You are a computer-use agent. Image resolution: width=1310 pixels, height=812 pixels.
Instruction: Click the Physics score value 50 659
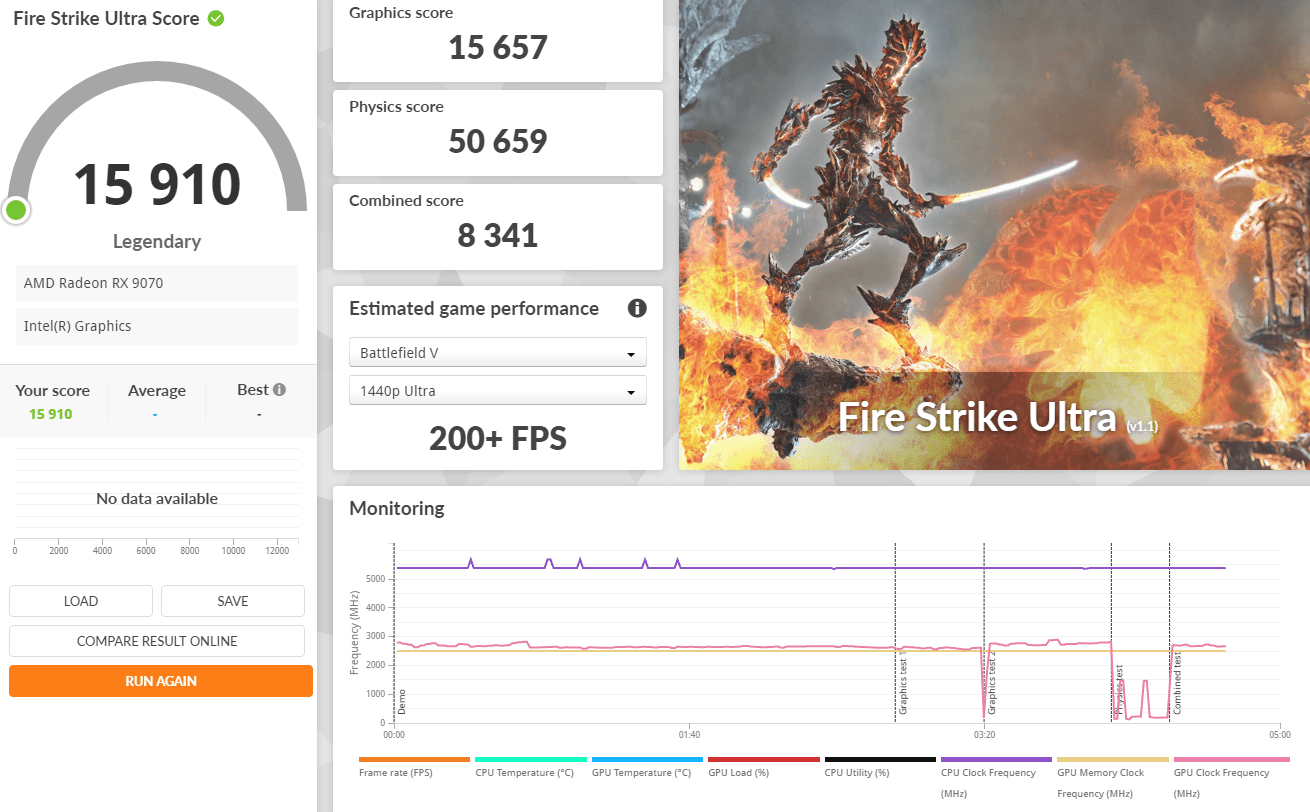(x=498, y=141)
